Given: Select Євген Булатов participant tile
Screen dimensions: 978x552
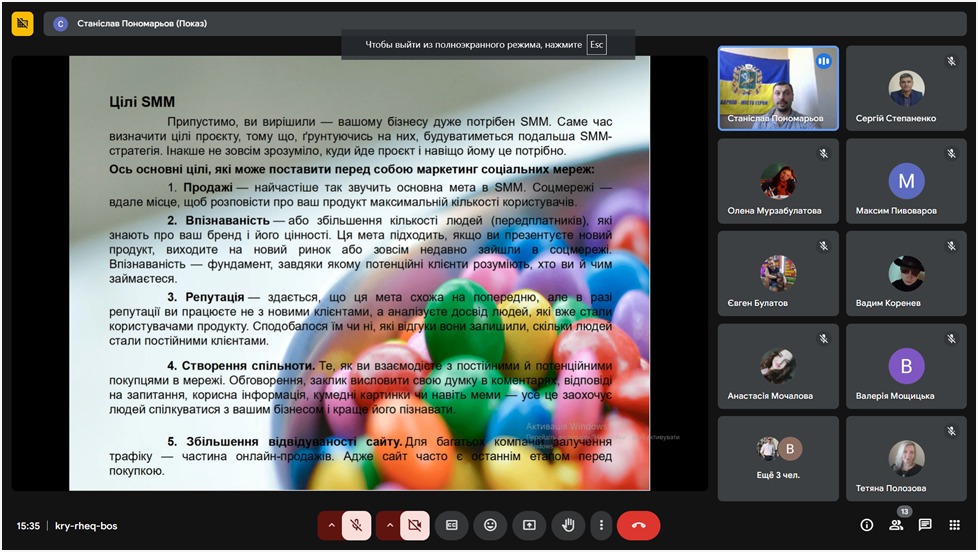Looking at the screenshot, I should pos(778,273).
